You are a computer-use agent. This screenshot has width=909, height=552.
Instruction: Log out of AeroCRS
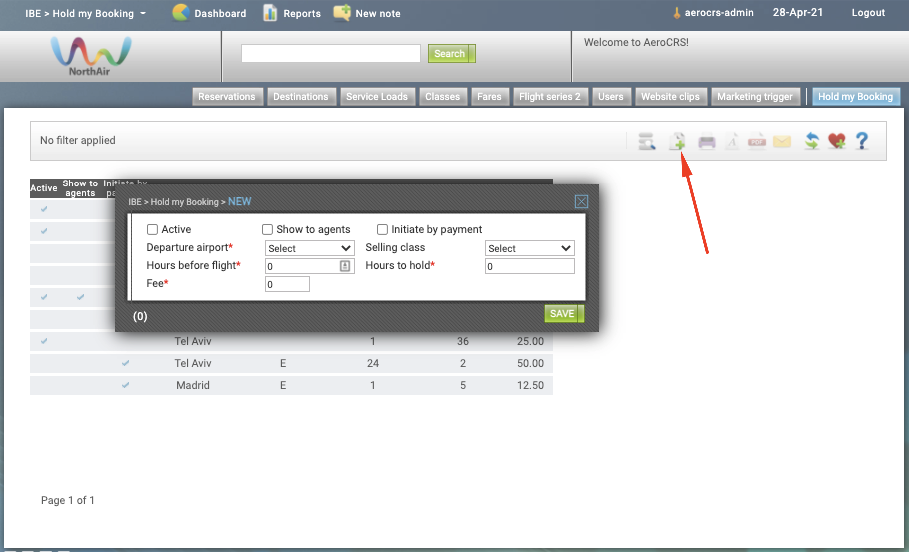868,13
